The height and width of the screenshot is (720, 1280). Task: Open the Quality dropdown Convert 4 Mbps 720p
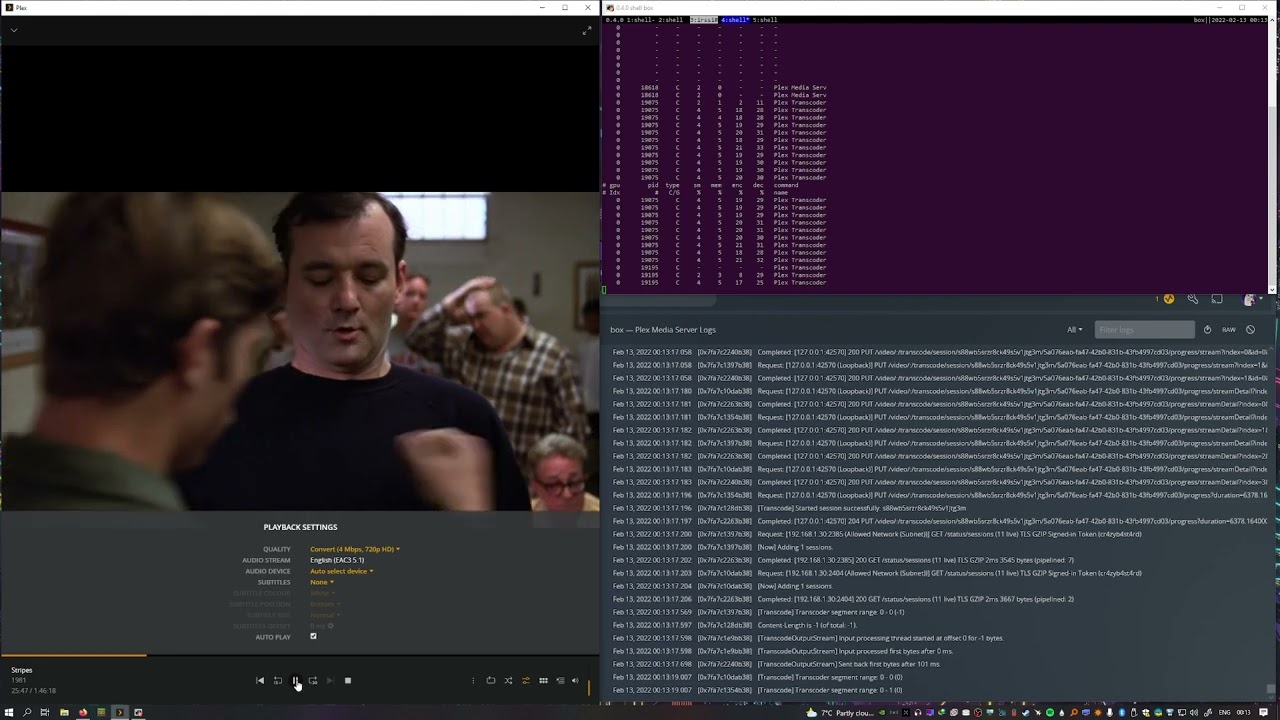[355, 549]
